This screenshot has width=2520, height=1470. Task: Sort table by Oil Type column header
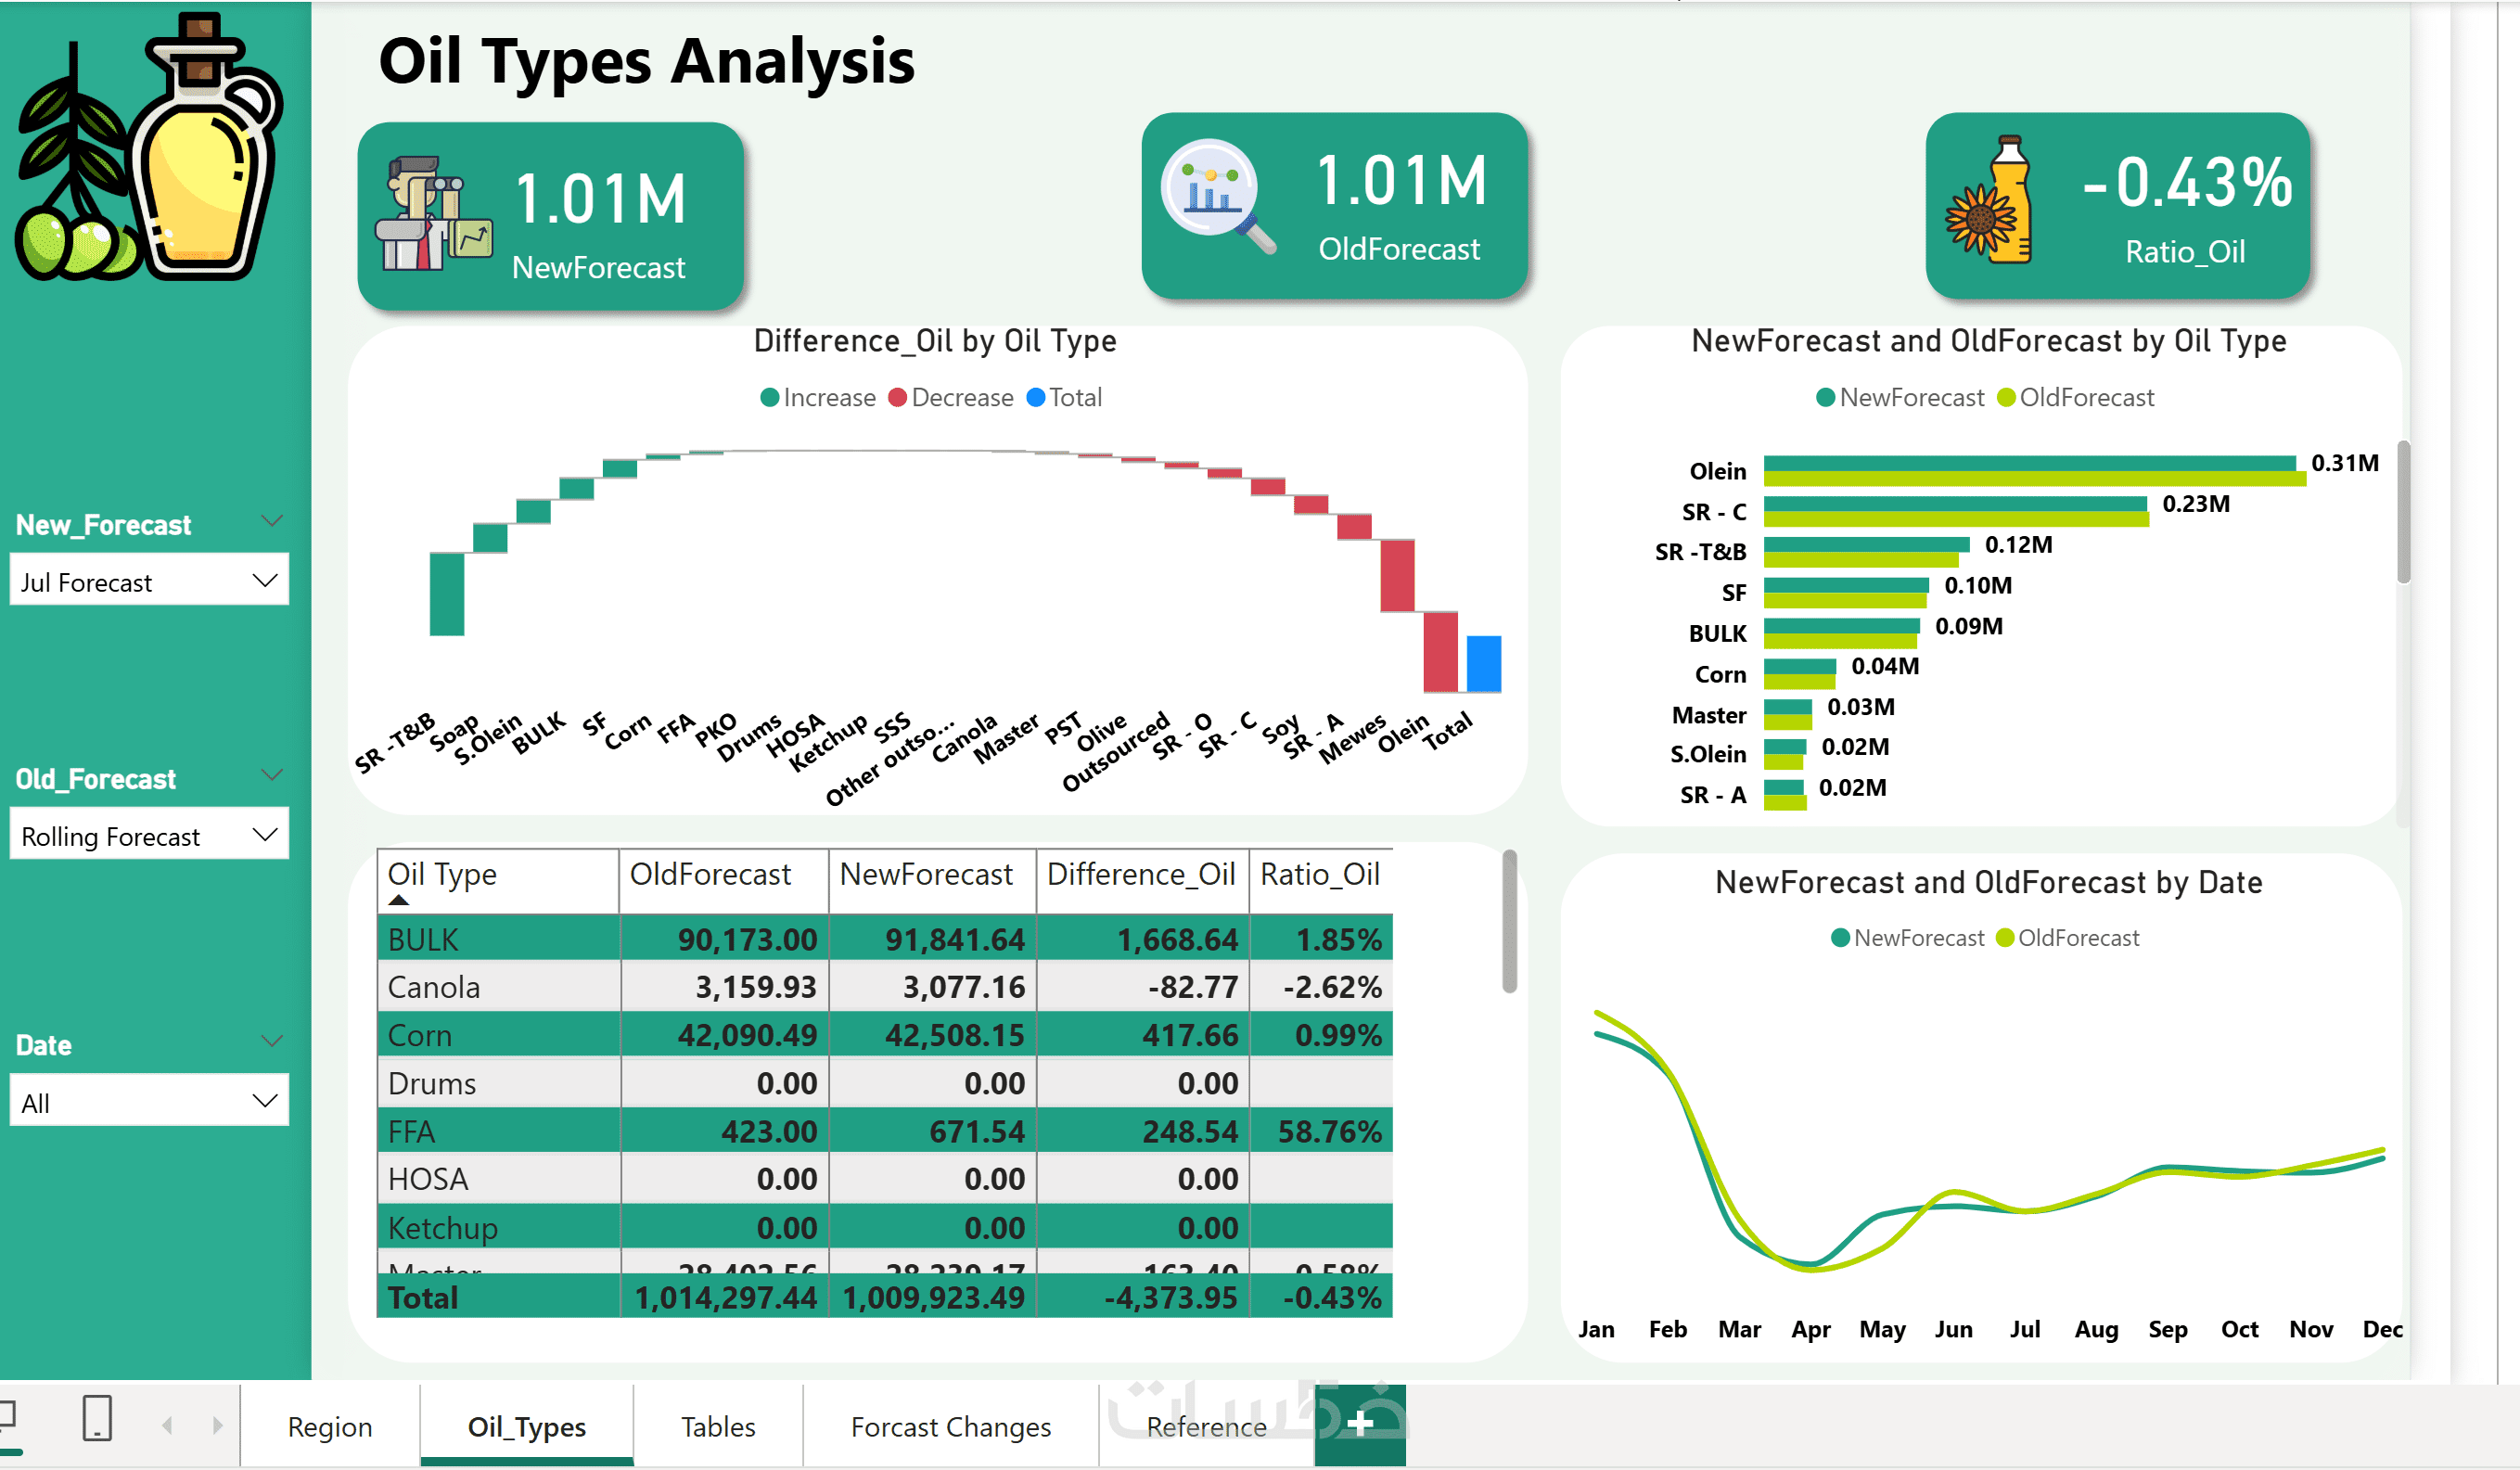coord(442,874)
